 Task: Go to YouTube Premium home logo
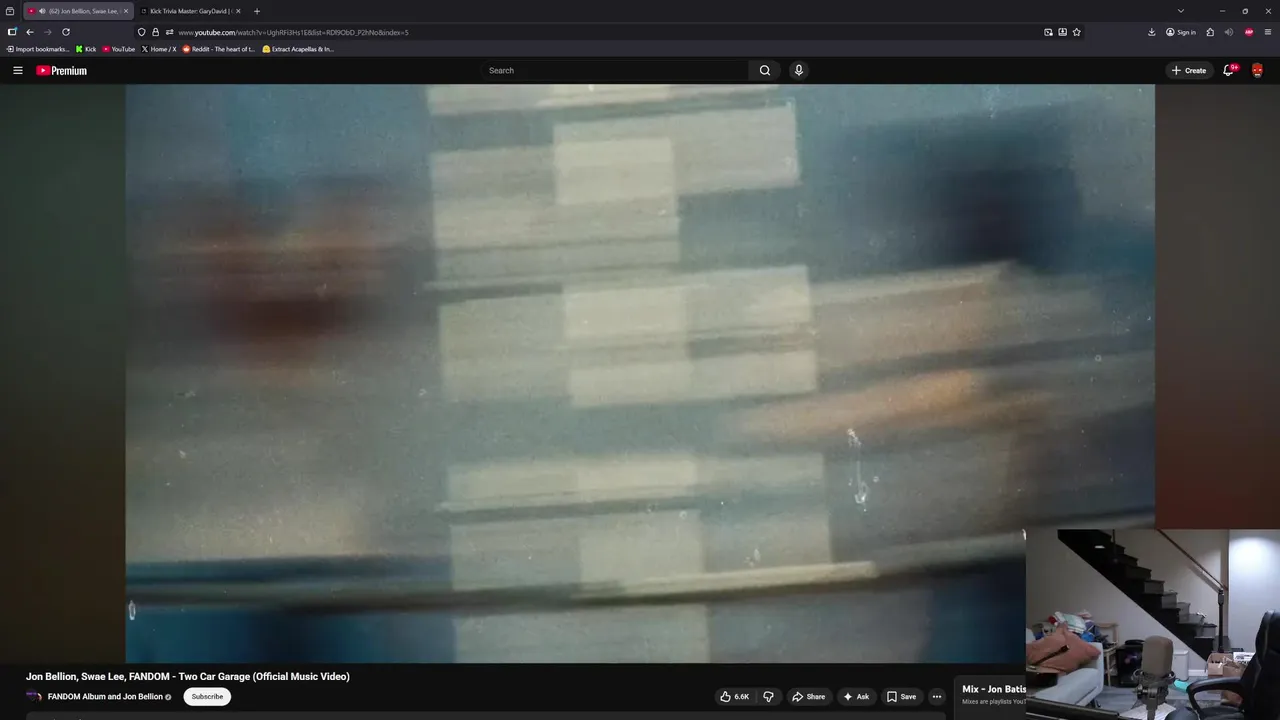coord(61,70)
